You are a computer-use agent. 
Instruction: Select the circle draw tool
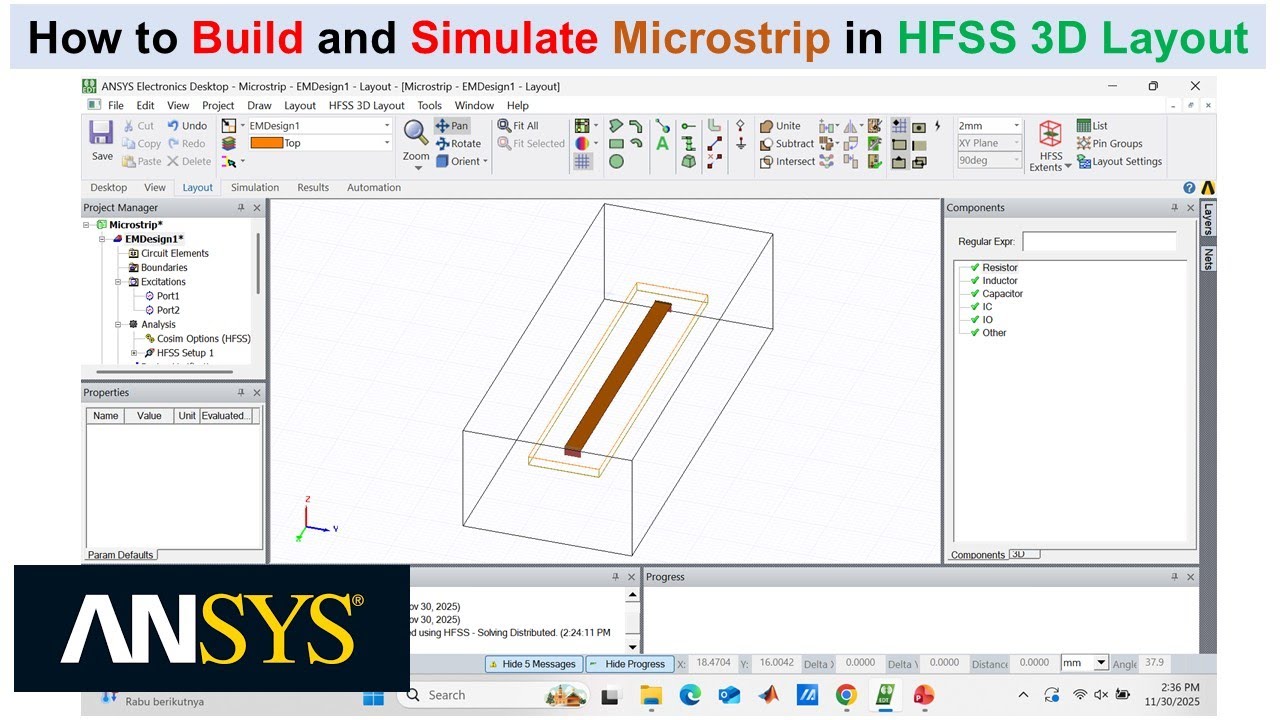616,161
